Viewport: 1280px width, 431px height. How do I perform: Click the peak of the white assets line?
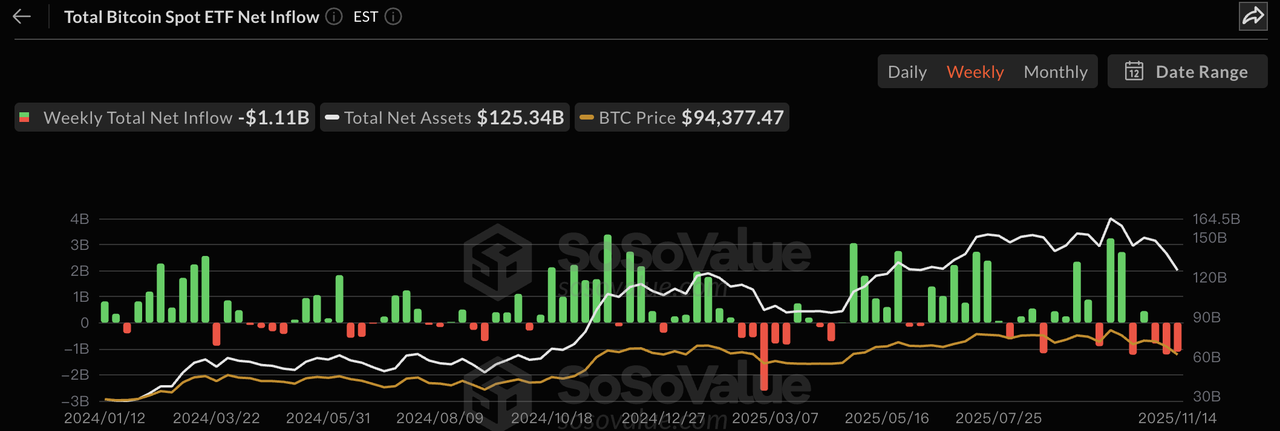(1110, 219)
